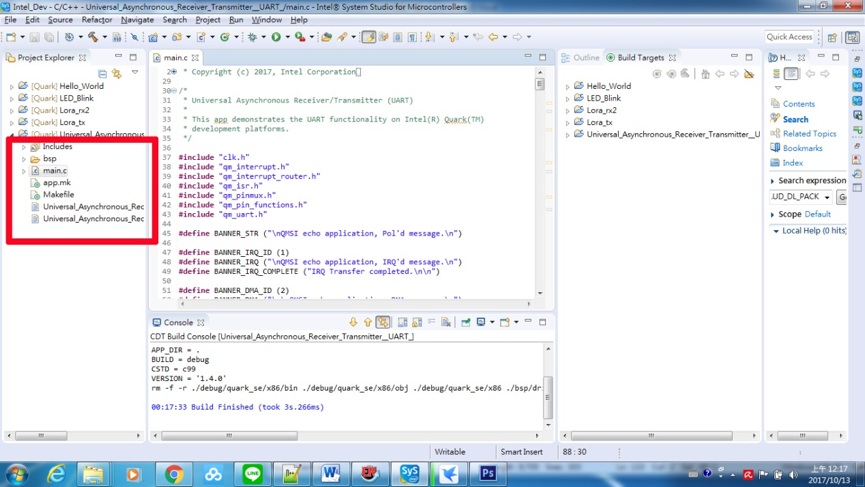Click the Console scroll-down arrow icon (next error)

coord(353,322)
